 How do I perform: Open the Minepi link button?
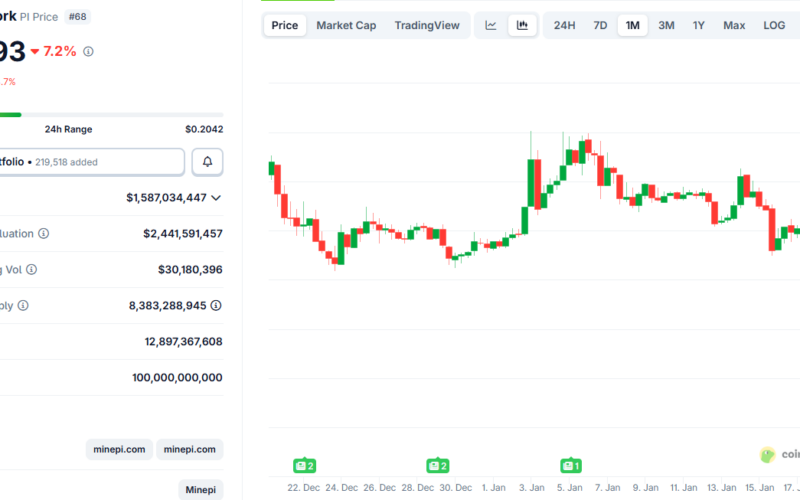coord(200,490)
